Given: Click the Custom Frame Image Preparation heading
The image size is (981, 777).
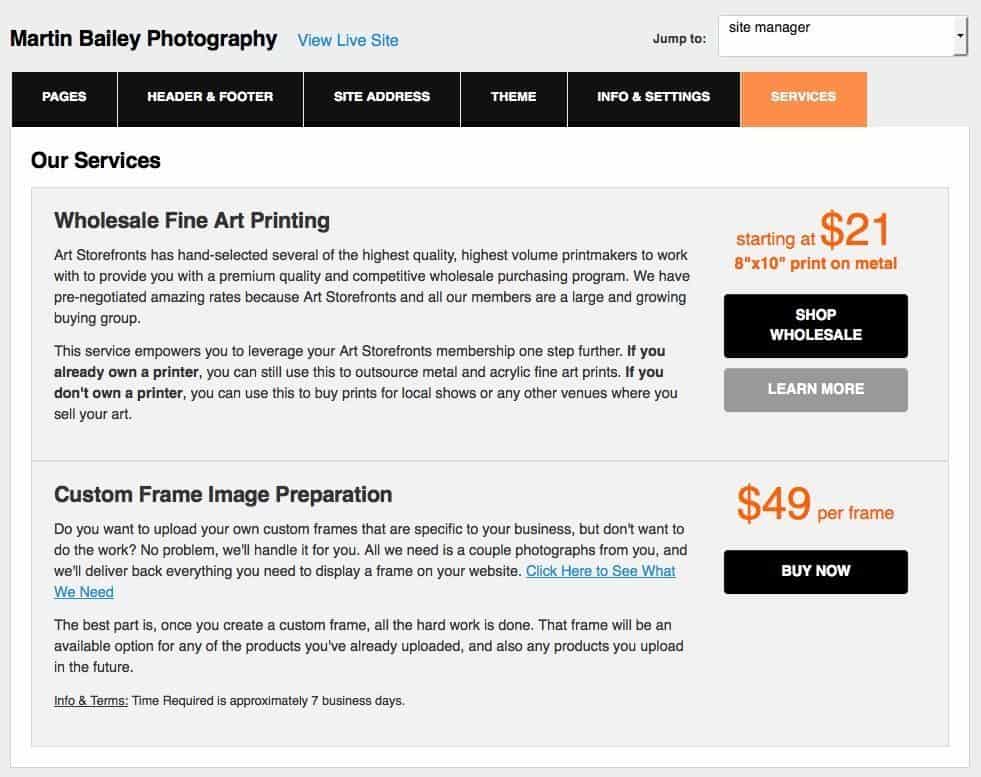Looking at the screenshot, I should coord(223,494).
